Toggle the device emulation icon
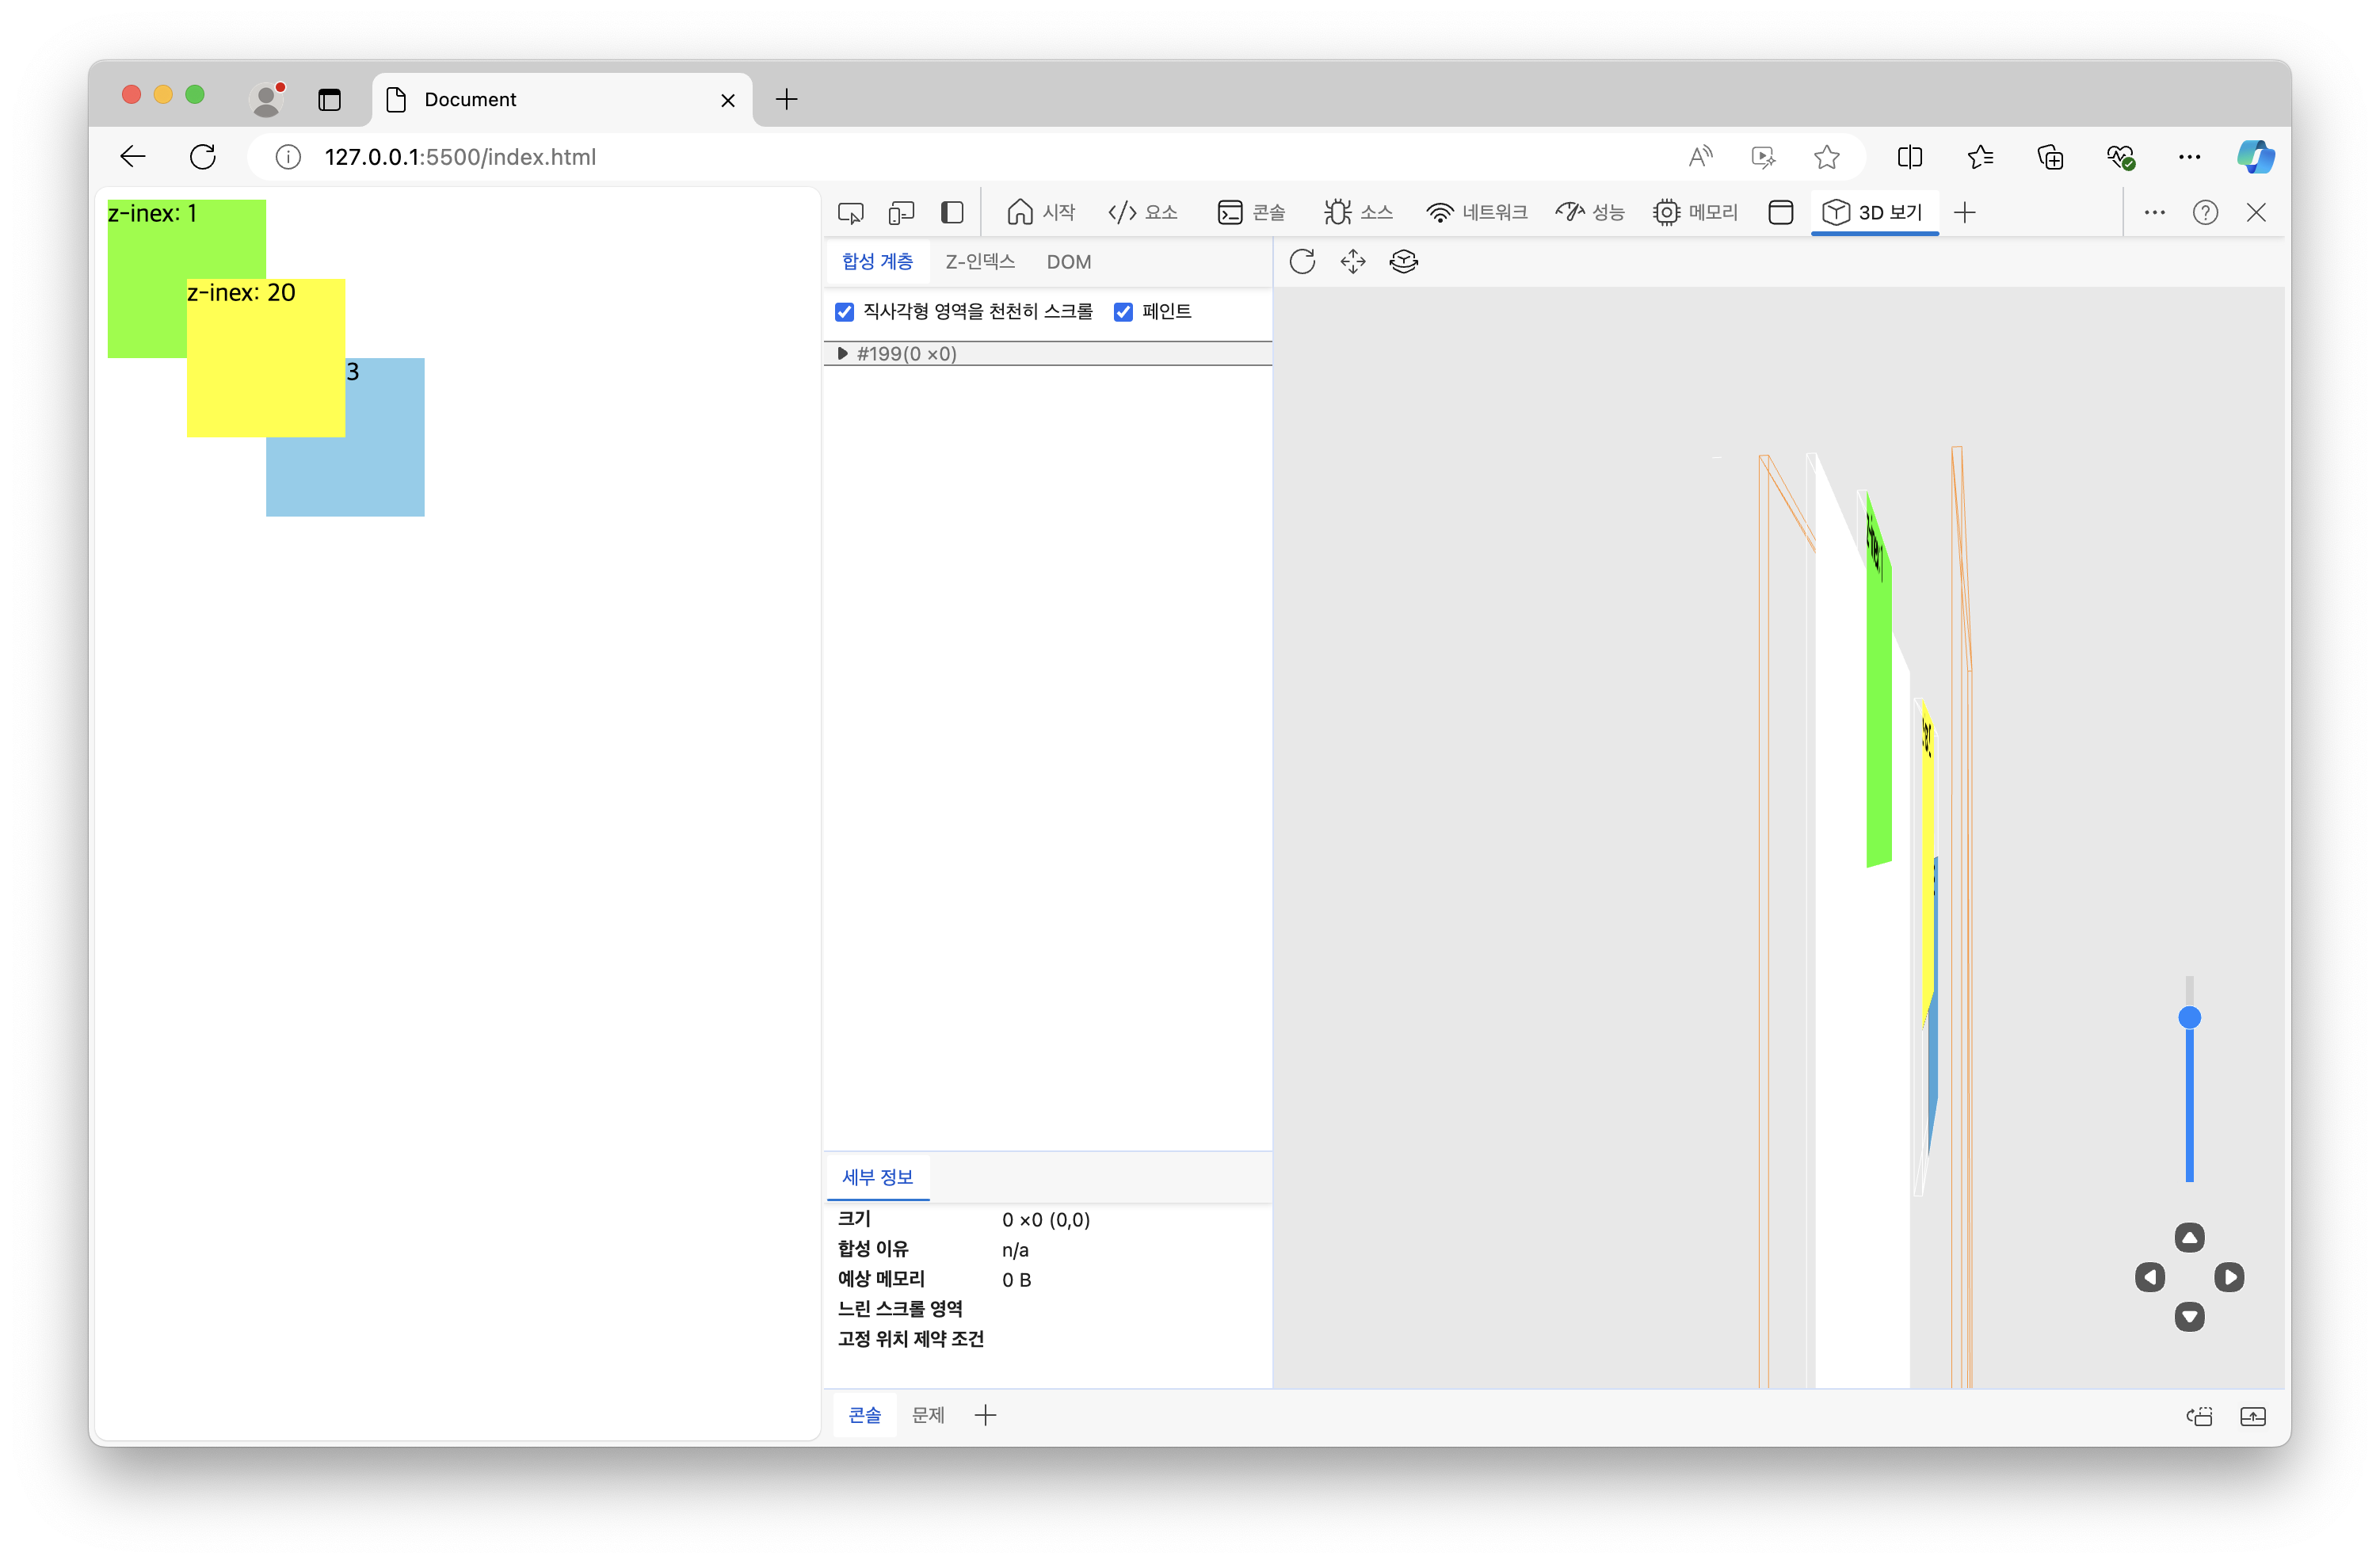Viewport: 2380px width, 1564px height. 901,212
